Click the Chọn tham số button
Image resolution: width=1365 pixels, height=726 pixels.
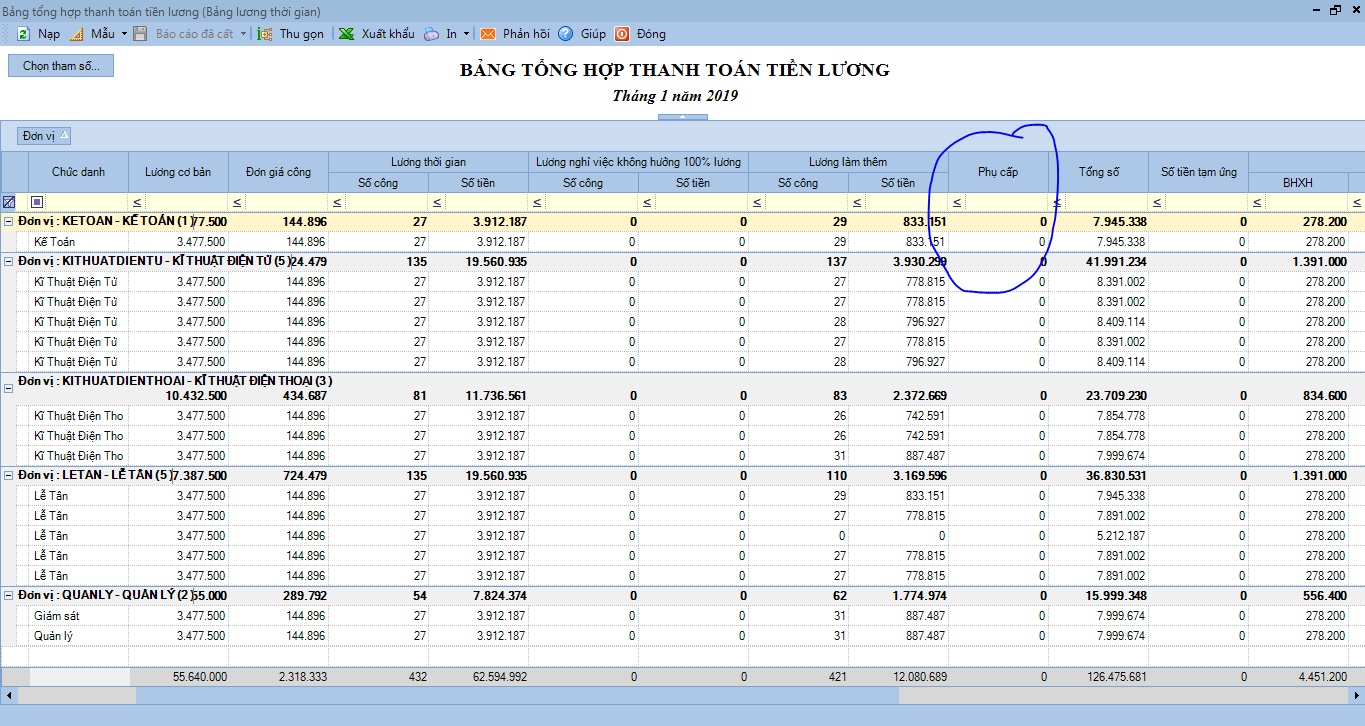[x=62, y=66]
